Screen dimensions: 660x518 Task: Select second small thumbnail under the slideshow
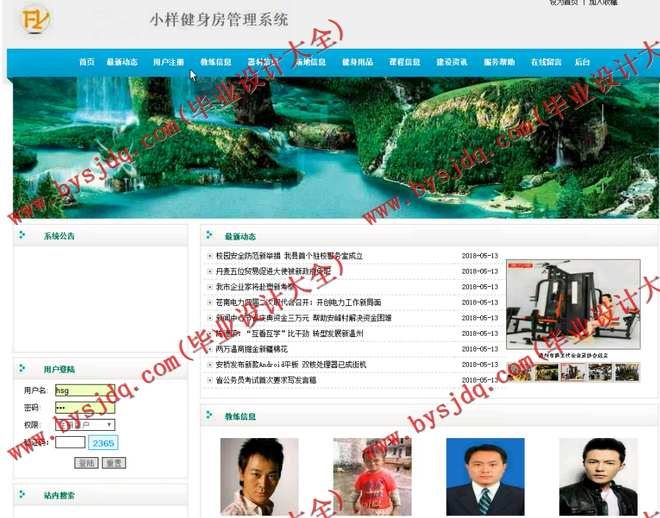click(x=546, y=372)
